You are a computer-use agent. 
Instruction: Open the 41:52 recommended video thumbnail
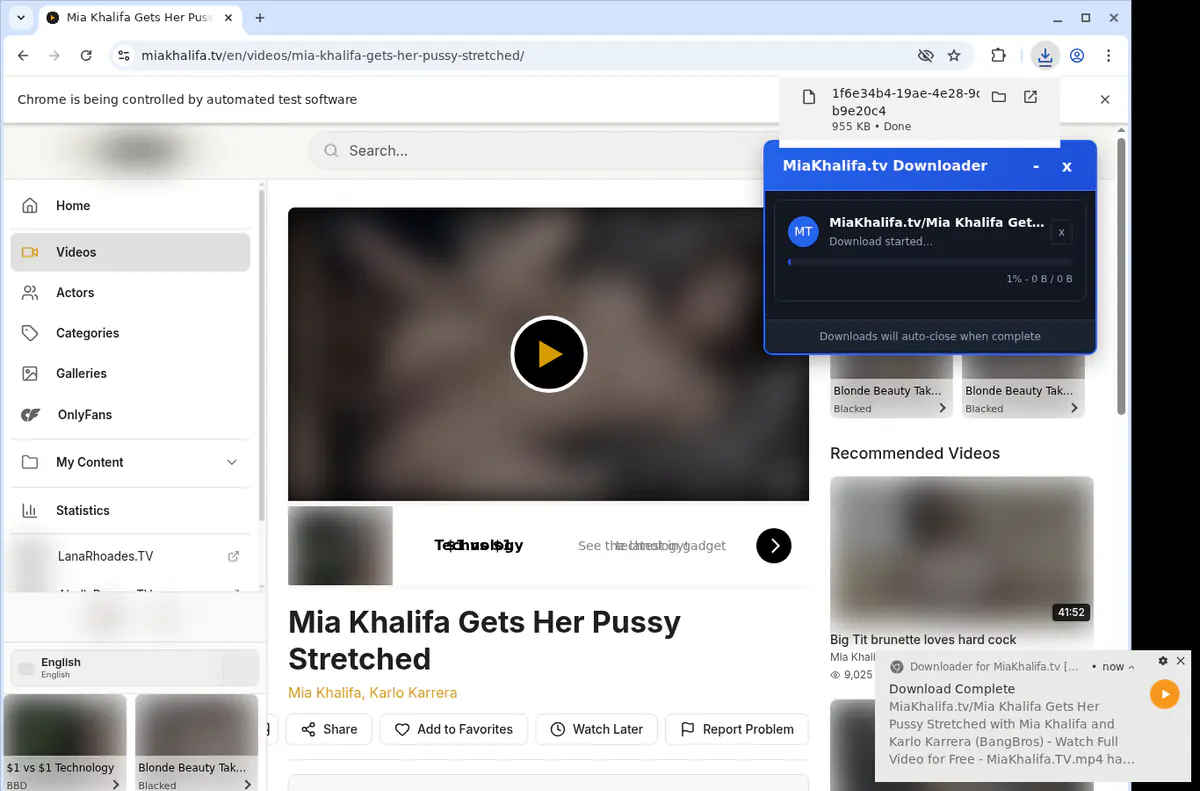pyautogui.click(x=962, y=552)
